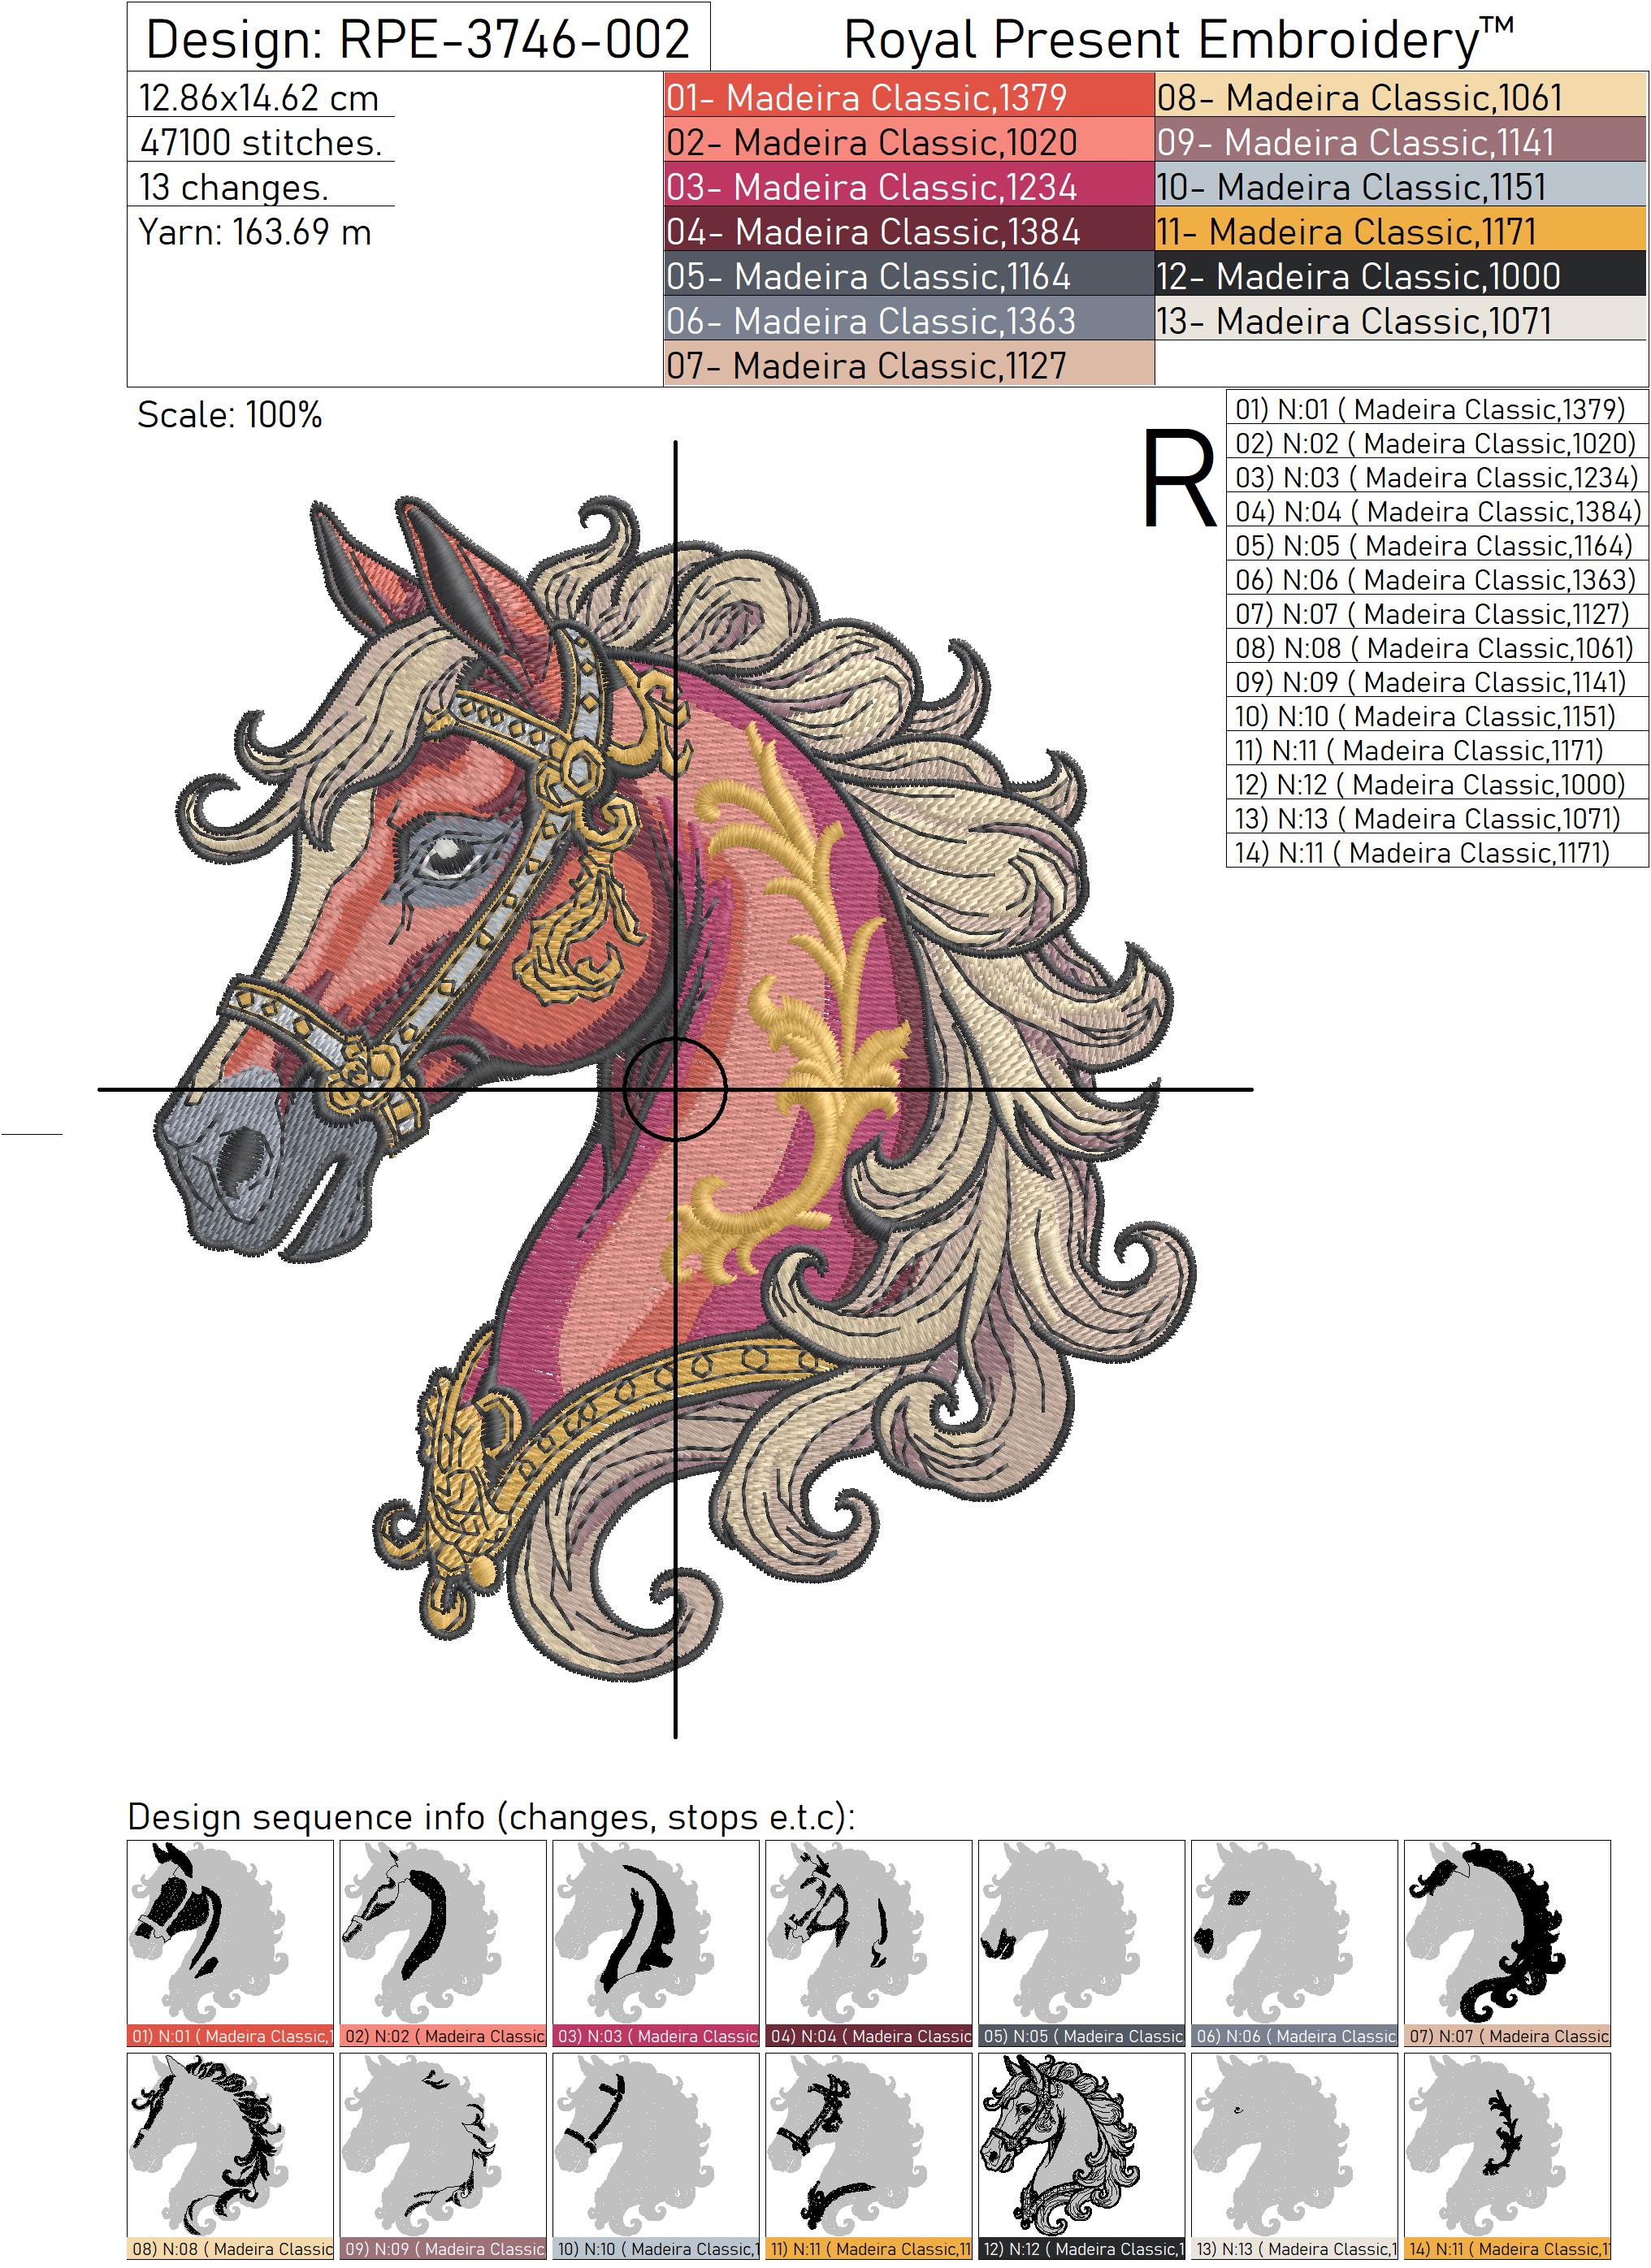
Task: Click the Design: RPE-3746-002 title box
Action: [x=418, y=38]
